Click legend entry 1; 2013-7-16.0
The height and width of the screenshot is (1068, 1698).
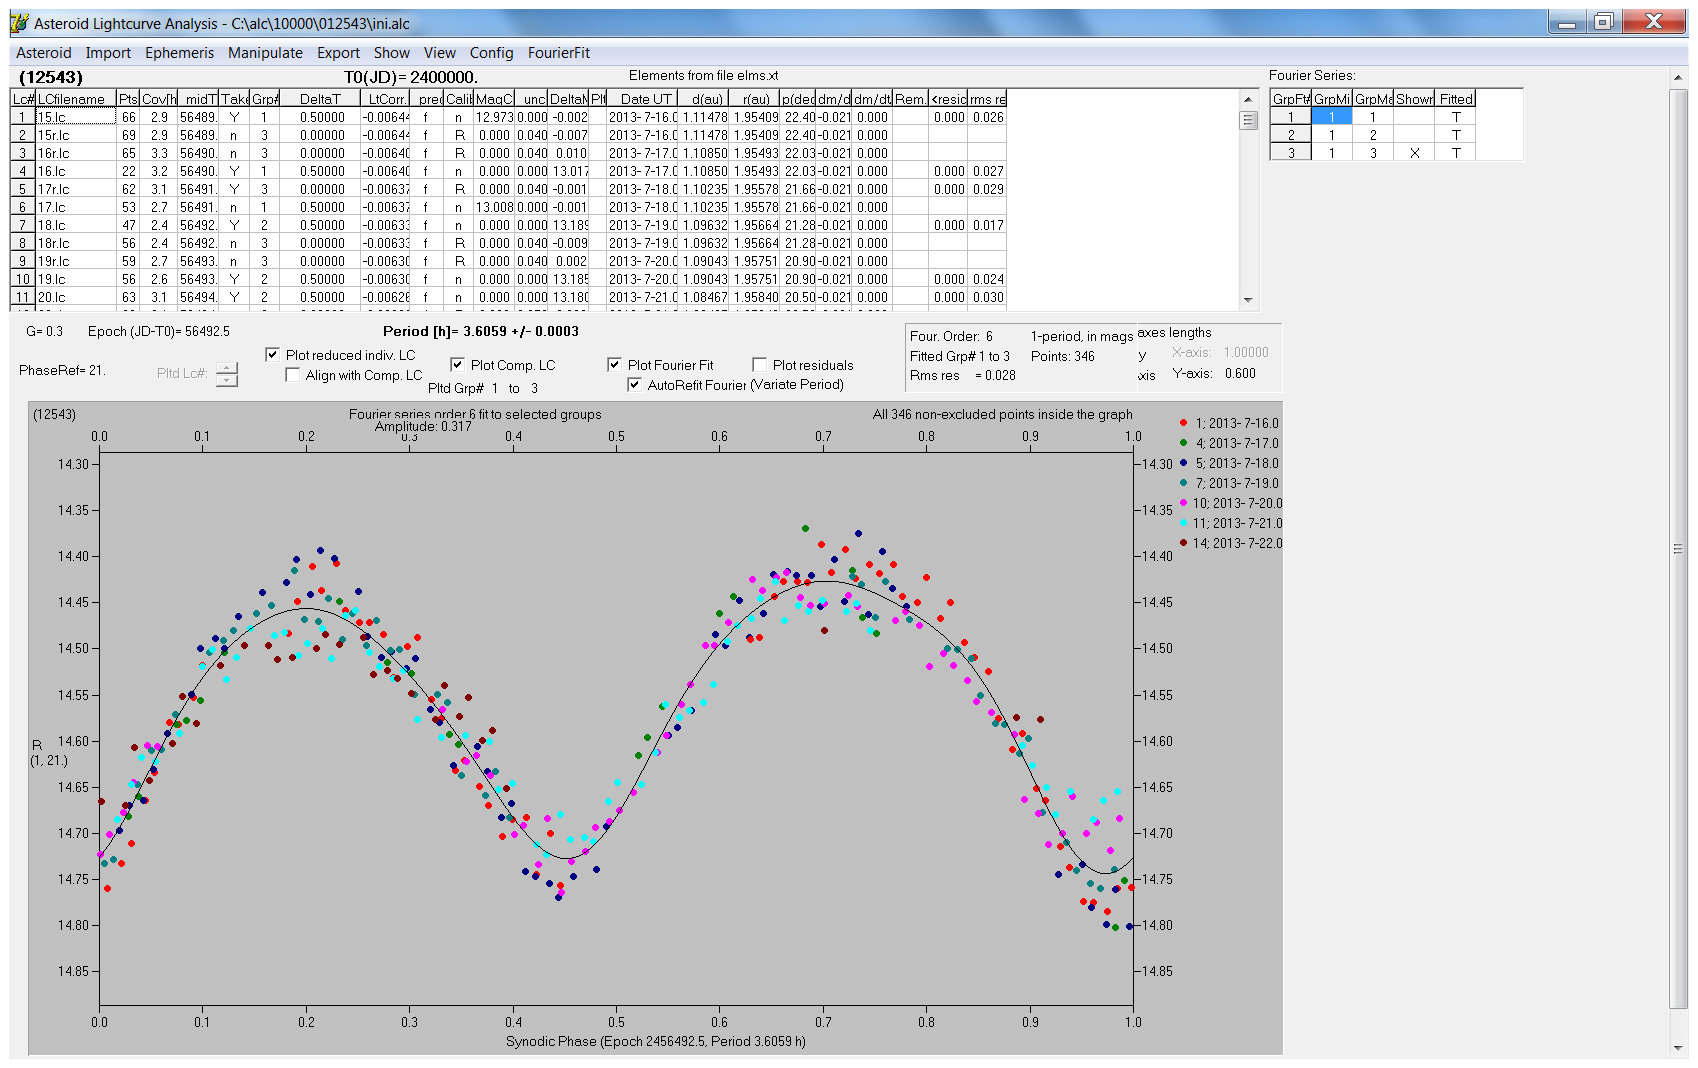click(1229, 423)
